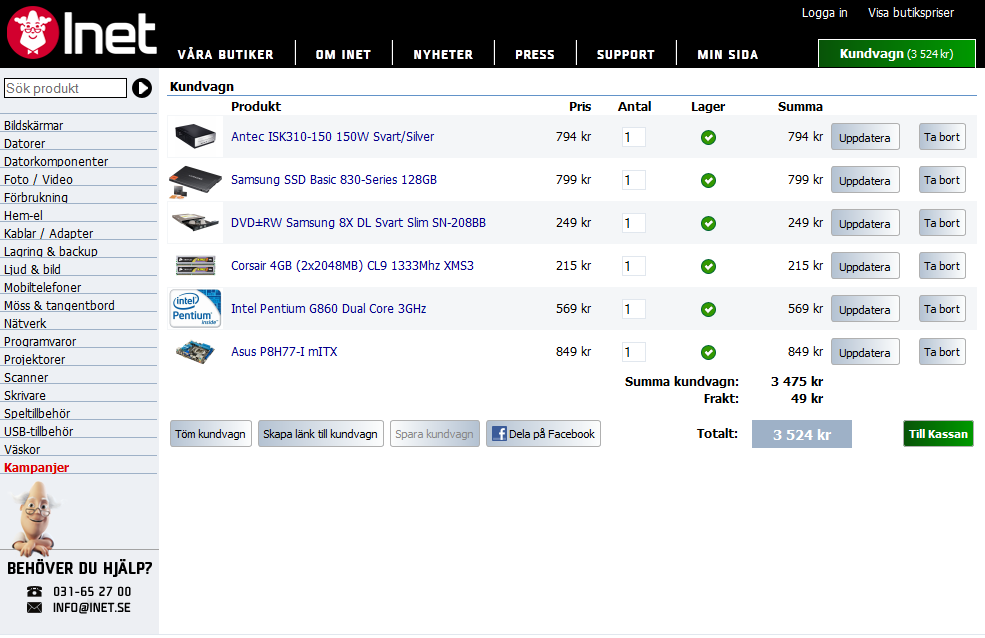Click the Facebook icon on share button
The width and height of the screenshot is (985, 638).
coord(499,433)
